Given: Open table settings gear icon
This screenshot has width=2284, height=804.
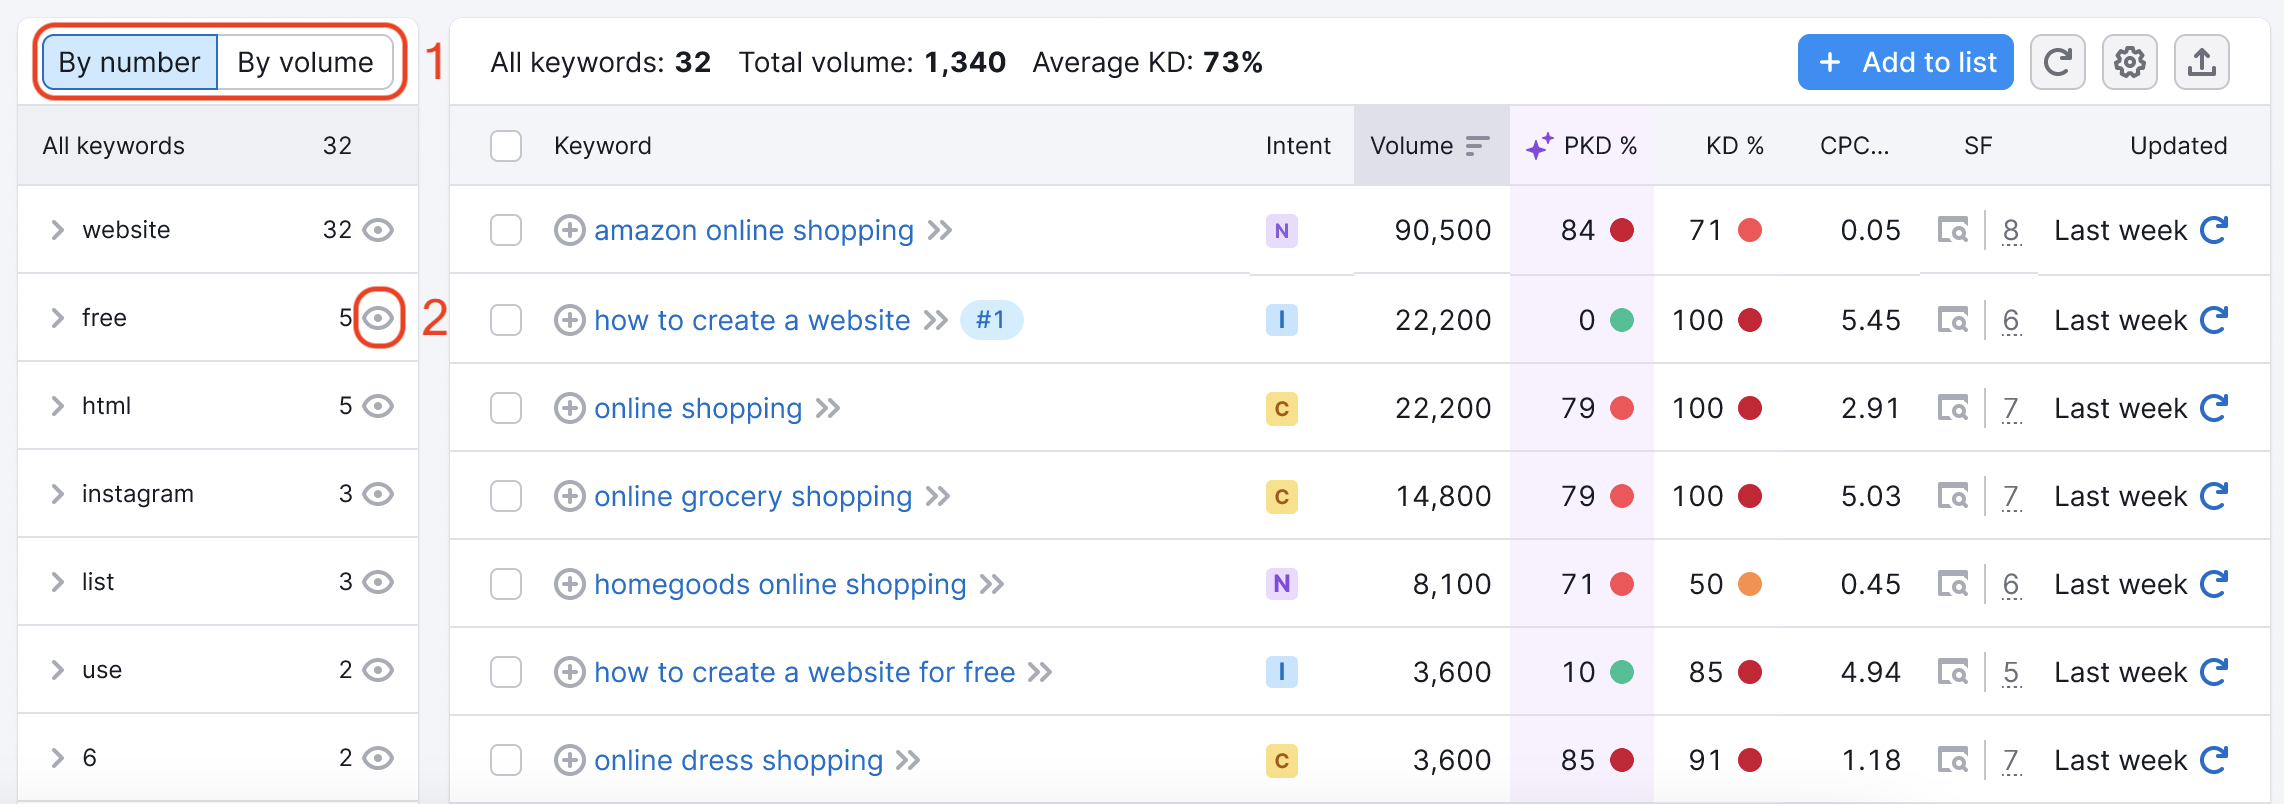Looking at the screenshot, I should (2129, 62).
